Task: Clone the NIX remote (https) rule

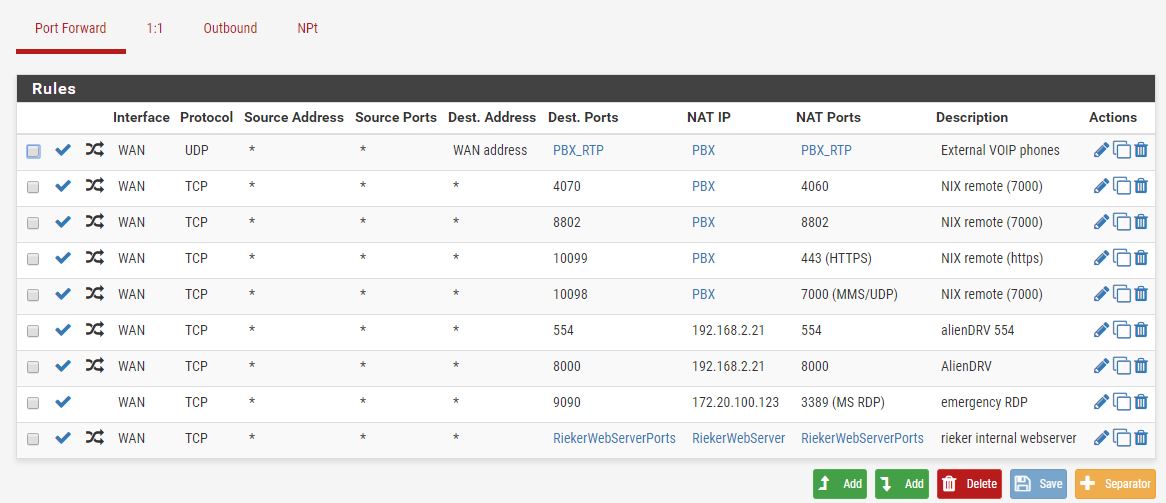Action: pyautogui.click(x=1121, y=259)
